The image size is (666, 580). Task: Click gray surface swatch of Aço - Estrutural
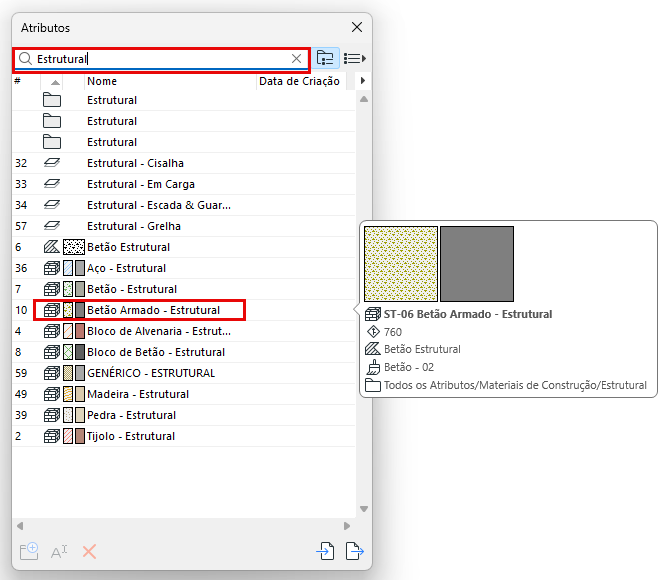80,268
